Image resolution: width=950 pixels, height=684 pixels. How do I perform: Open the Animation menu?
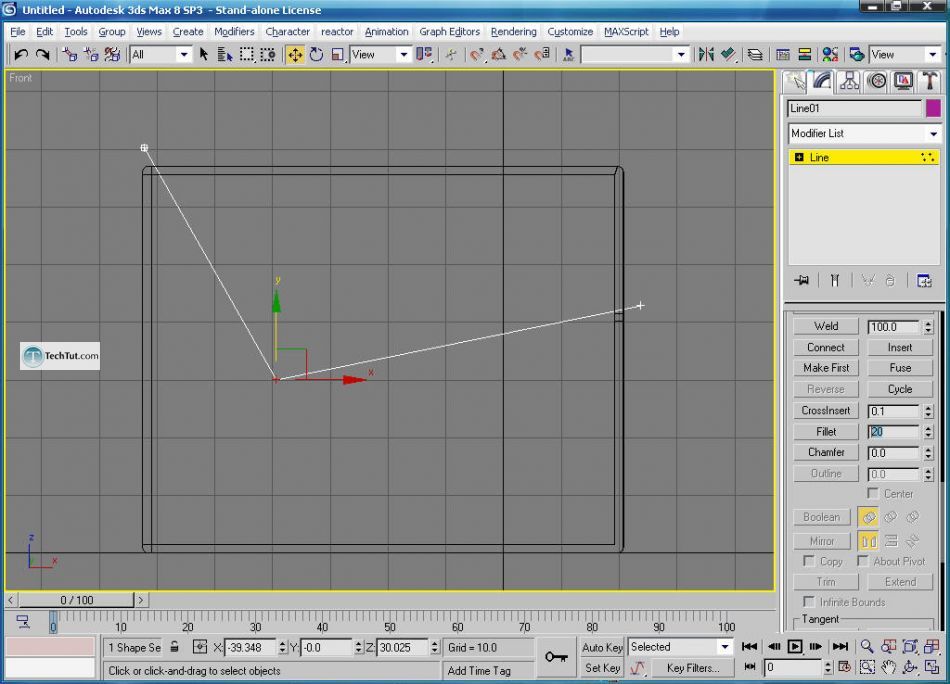[x=387, y=32]
